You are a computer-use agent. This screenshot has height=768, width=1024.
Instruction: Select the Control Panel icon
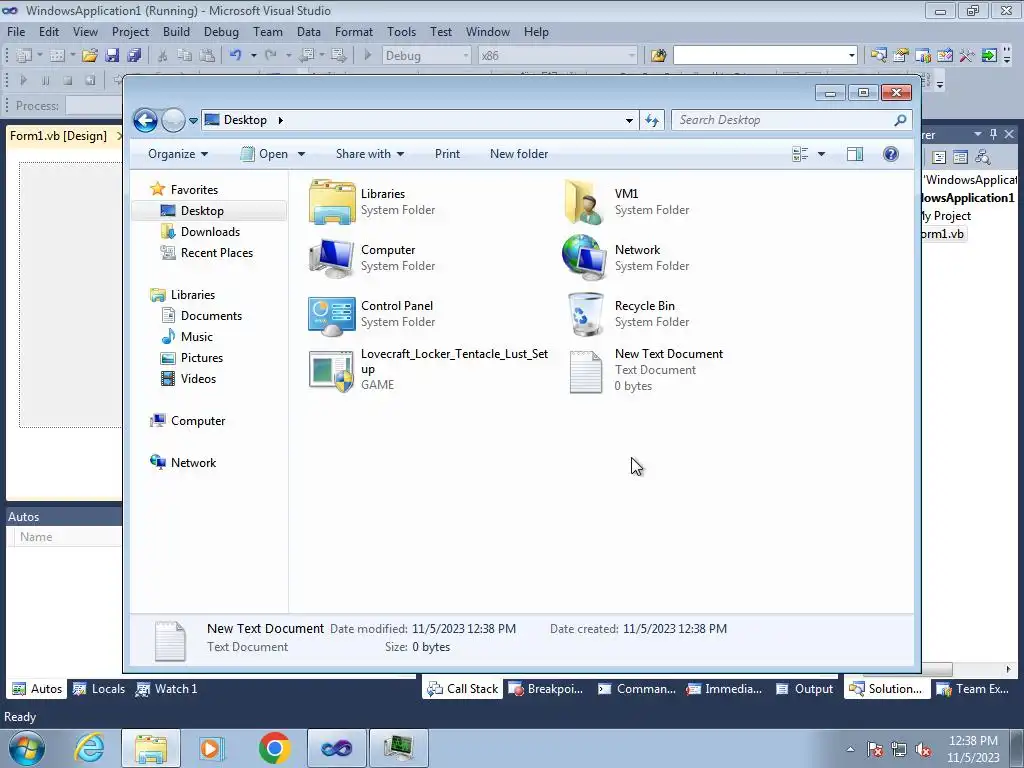click(332, 315)
